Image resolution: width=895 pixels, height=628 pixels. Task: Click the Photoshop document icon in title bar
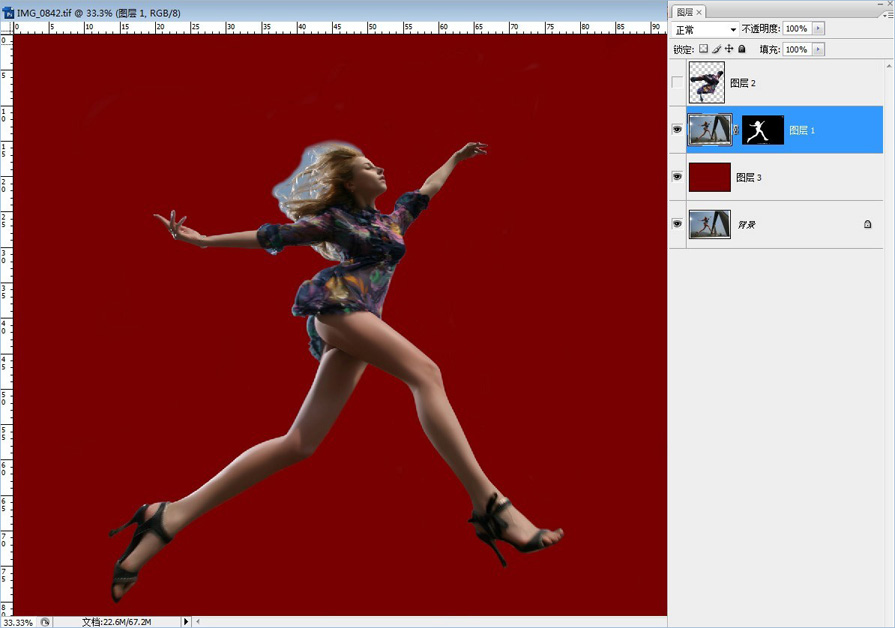click(9, 13)
